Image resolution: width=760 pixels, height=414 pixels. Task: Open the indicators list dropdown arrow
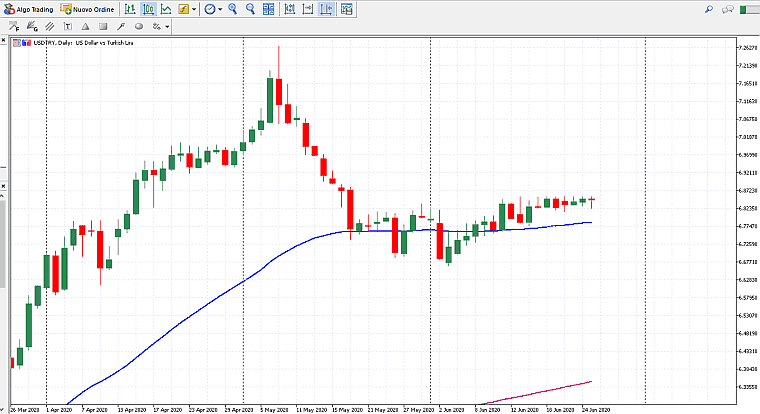tap(194, 9)
